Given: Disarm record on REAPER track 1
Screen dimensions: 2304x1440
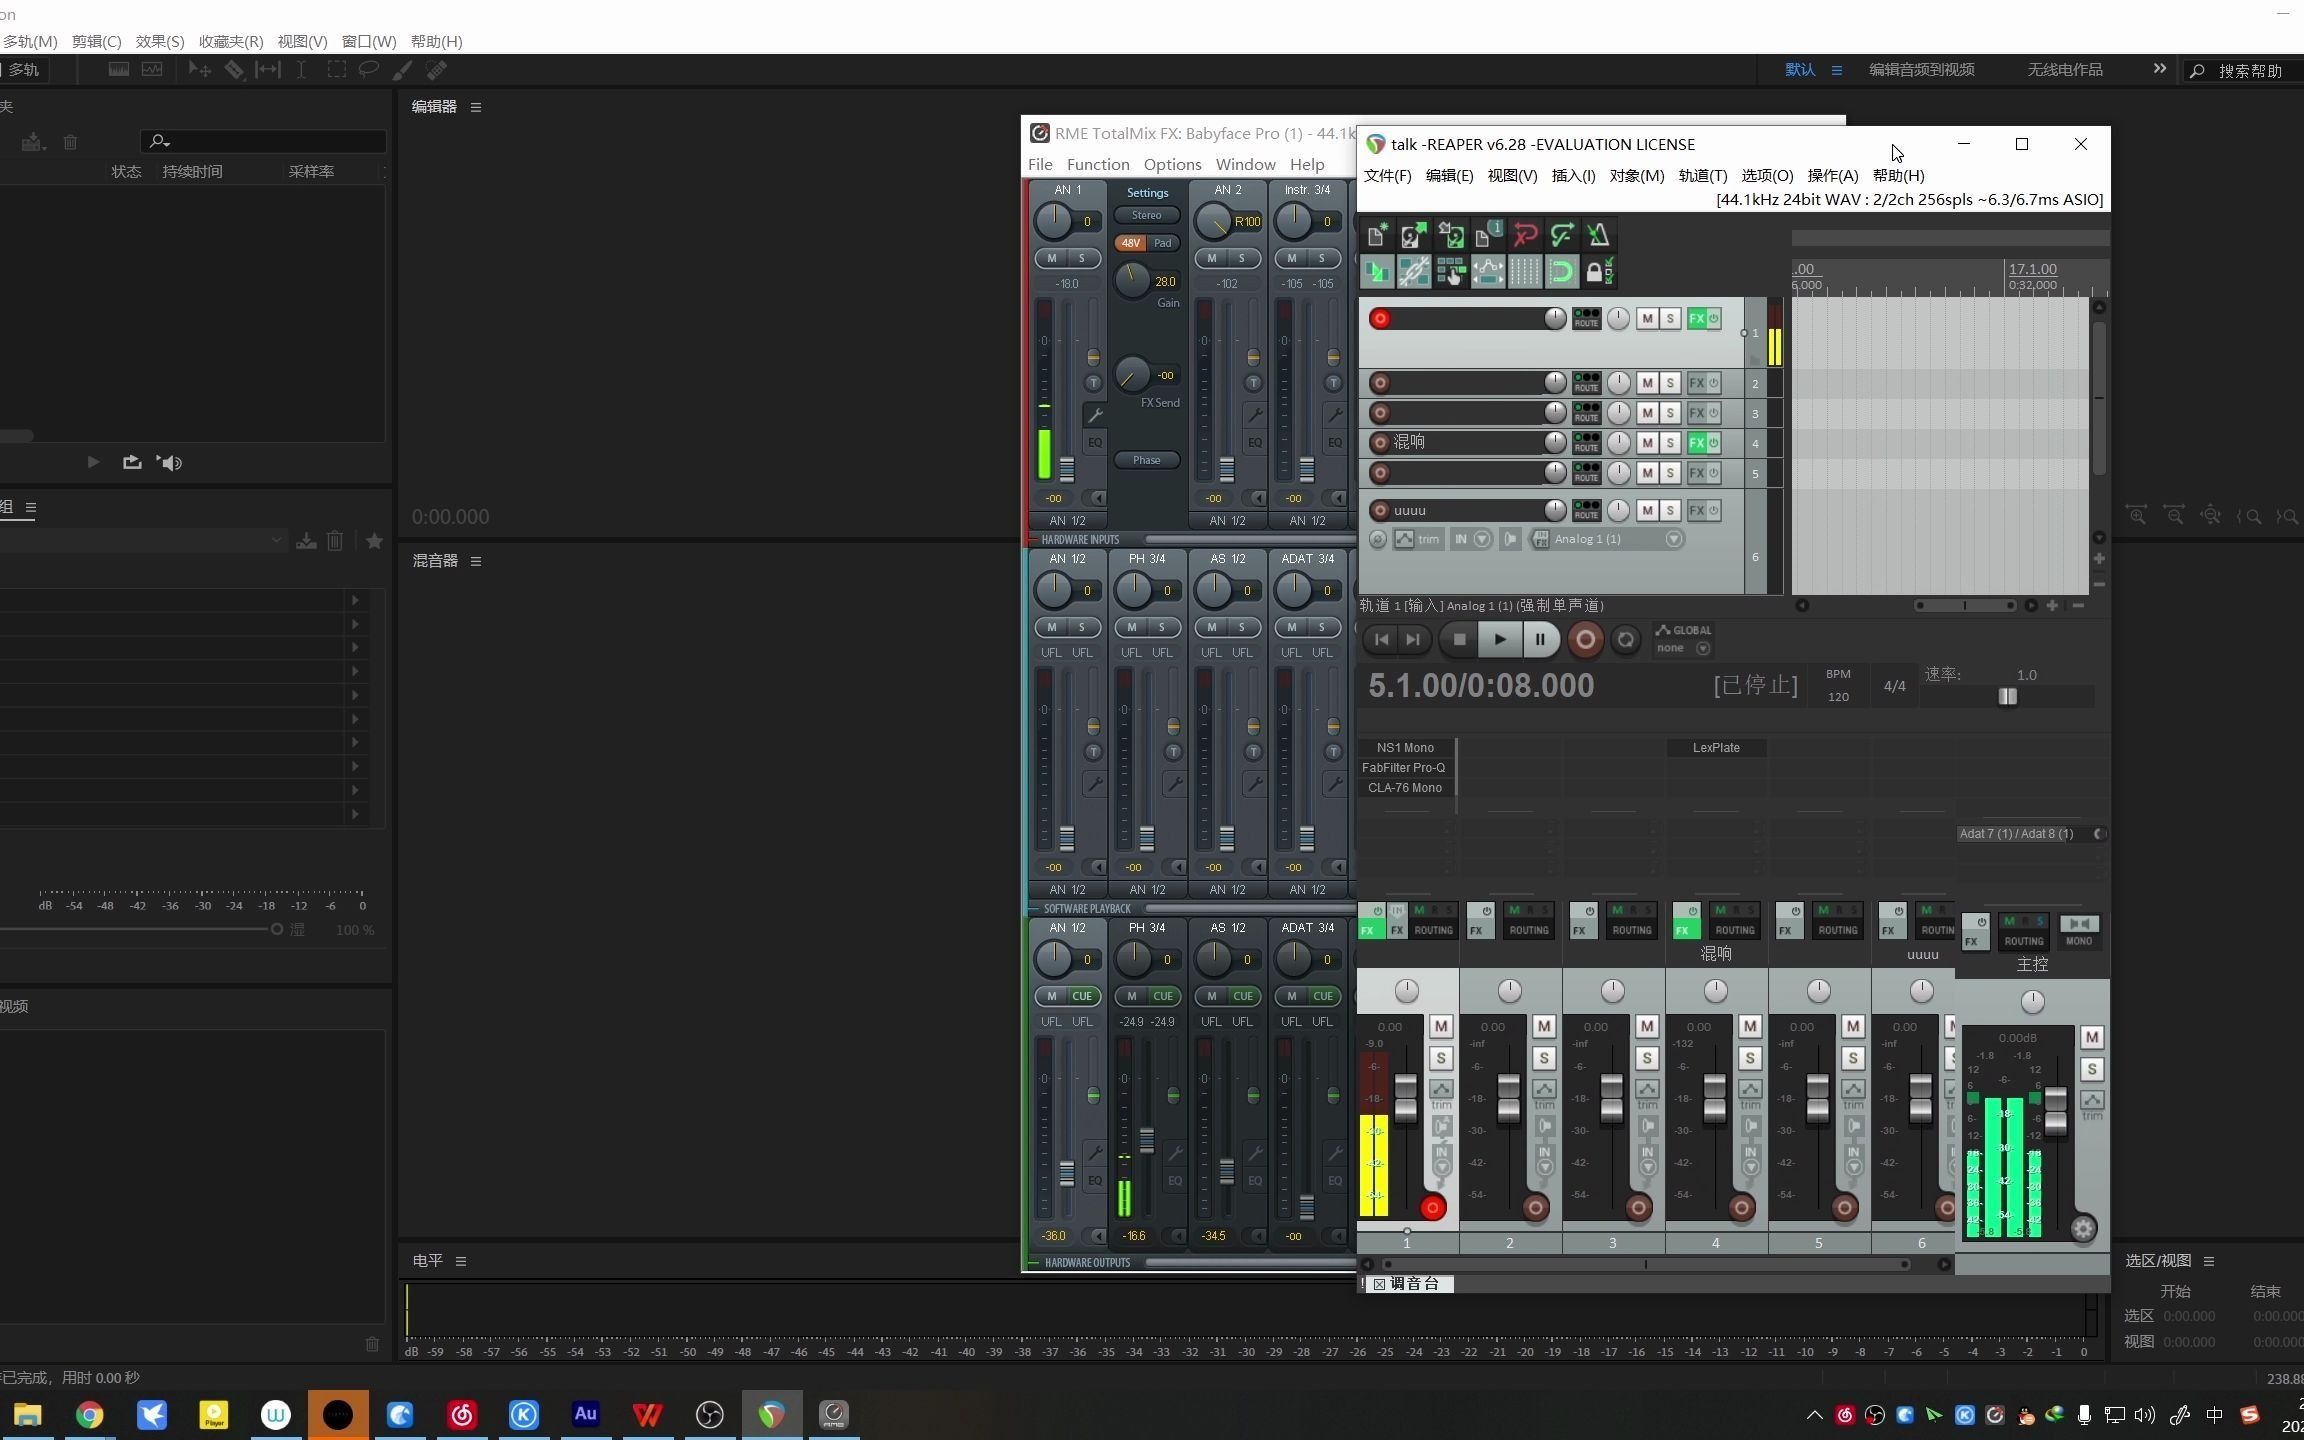Looking at the screenshot, I should tap(1380, 319).
